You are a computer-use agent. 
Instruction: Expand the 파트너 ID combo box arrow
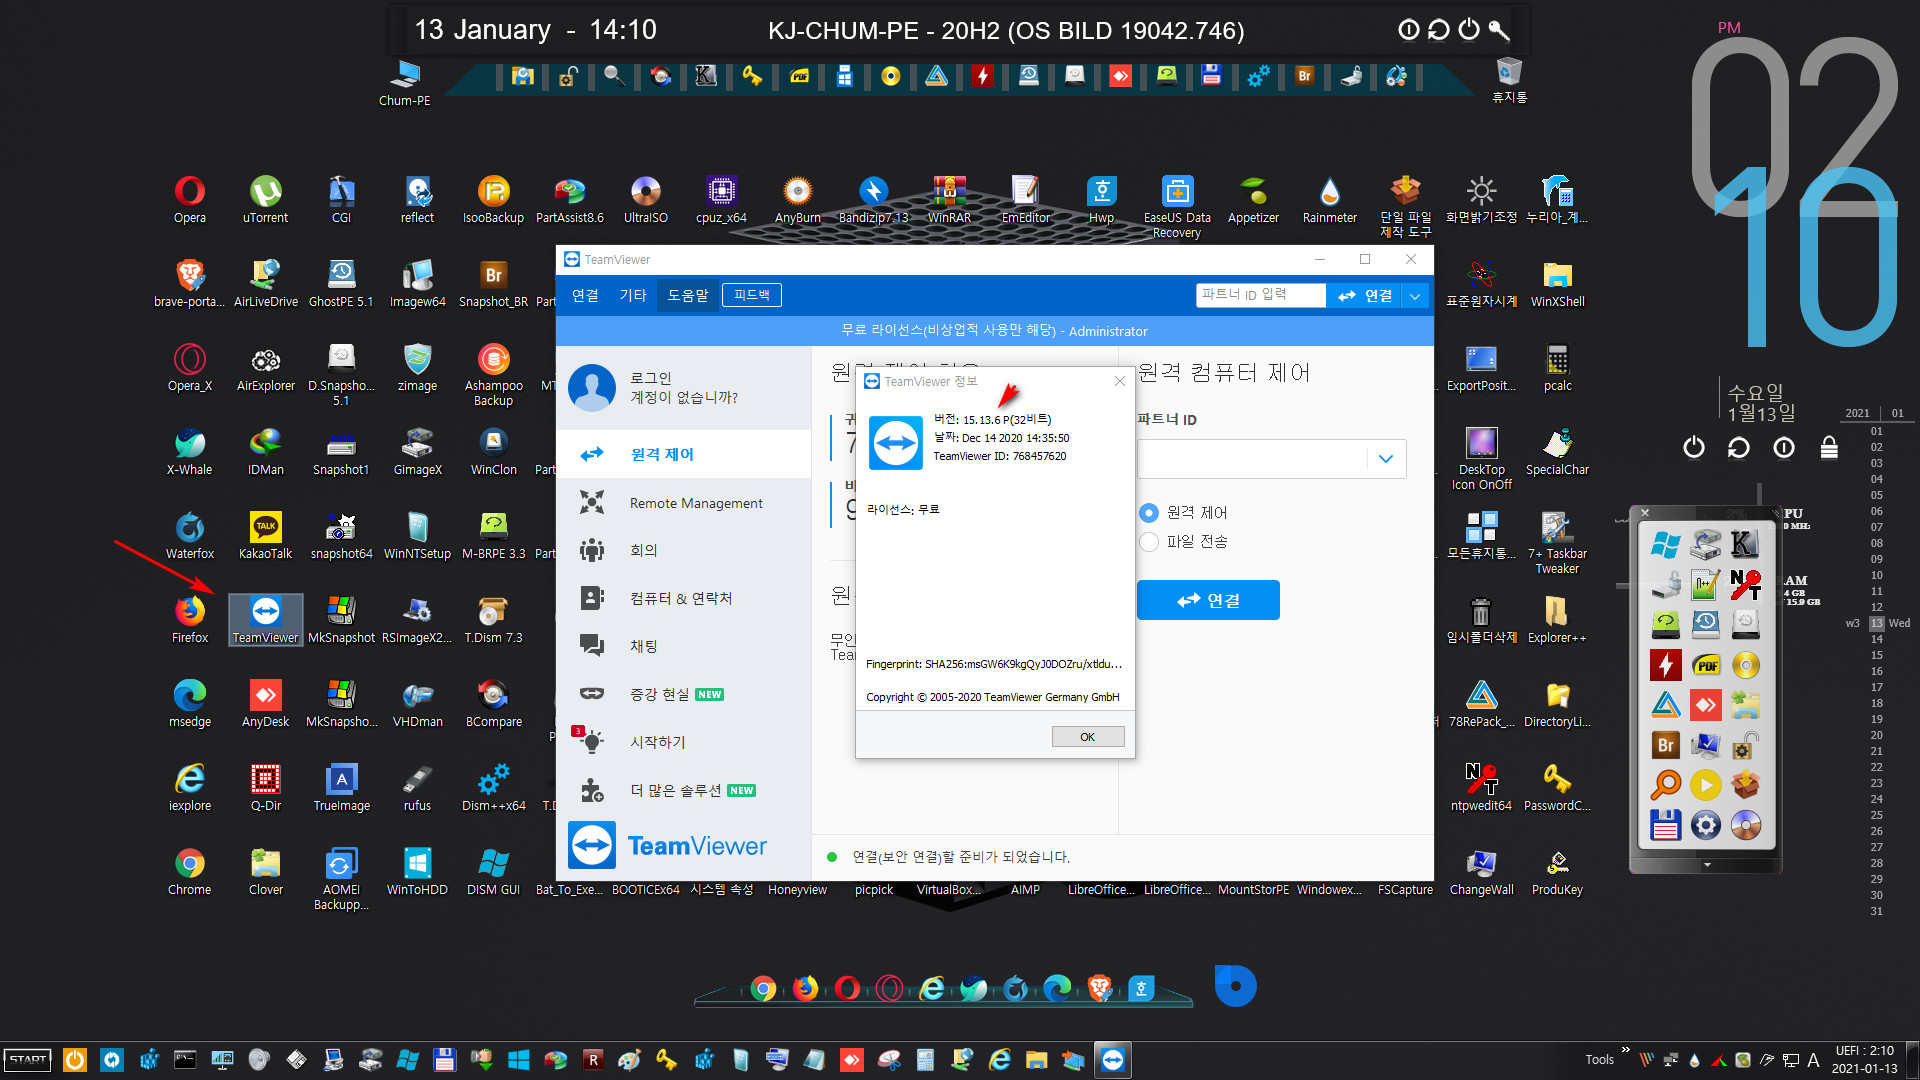[1386, 459]
